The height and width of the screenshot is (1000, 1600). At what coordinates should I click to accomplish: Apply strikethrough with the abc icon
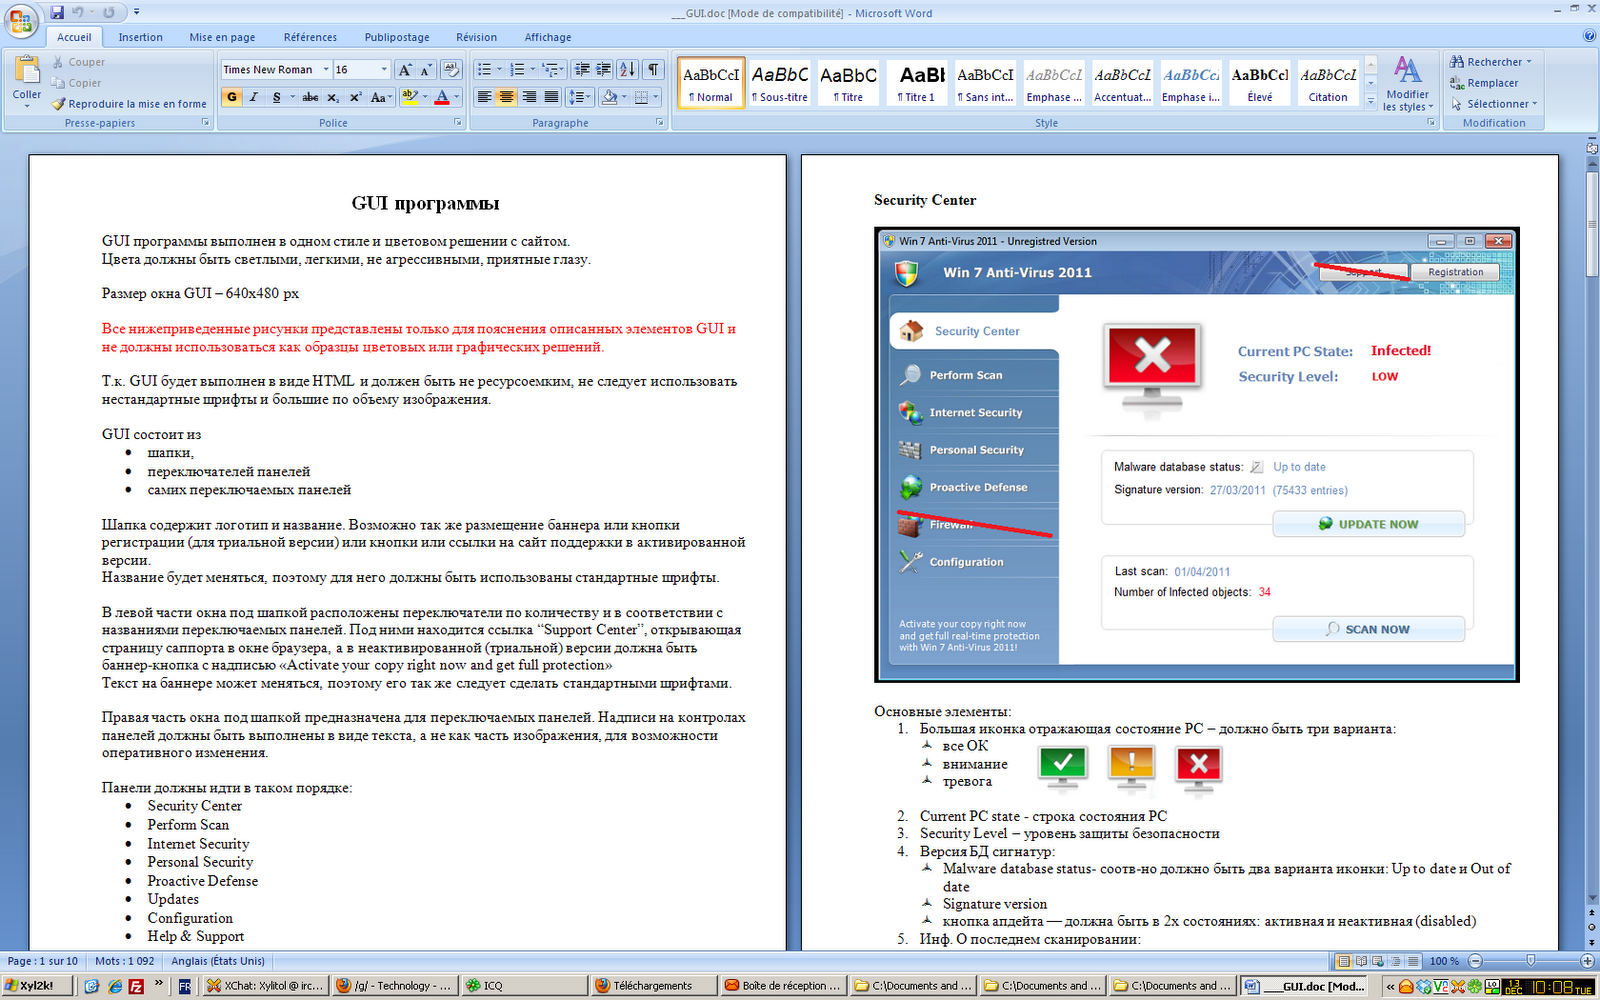311,97
